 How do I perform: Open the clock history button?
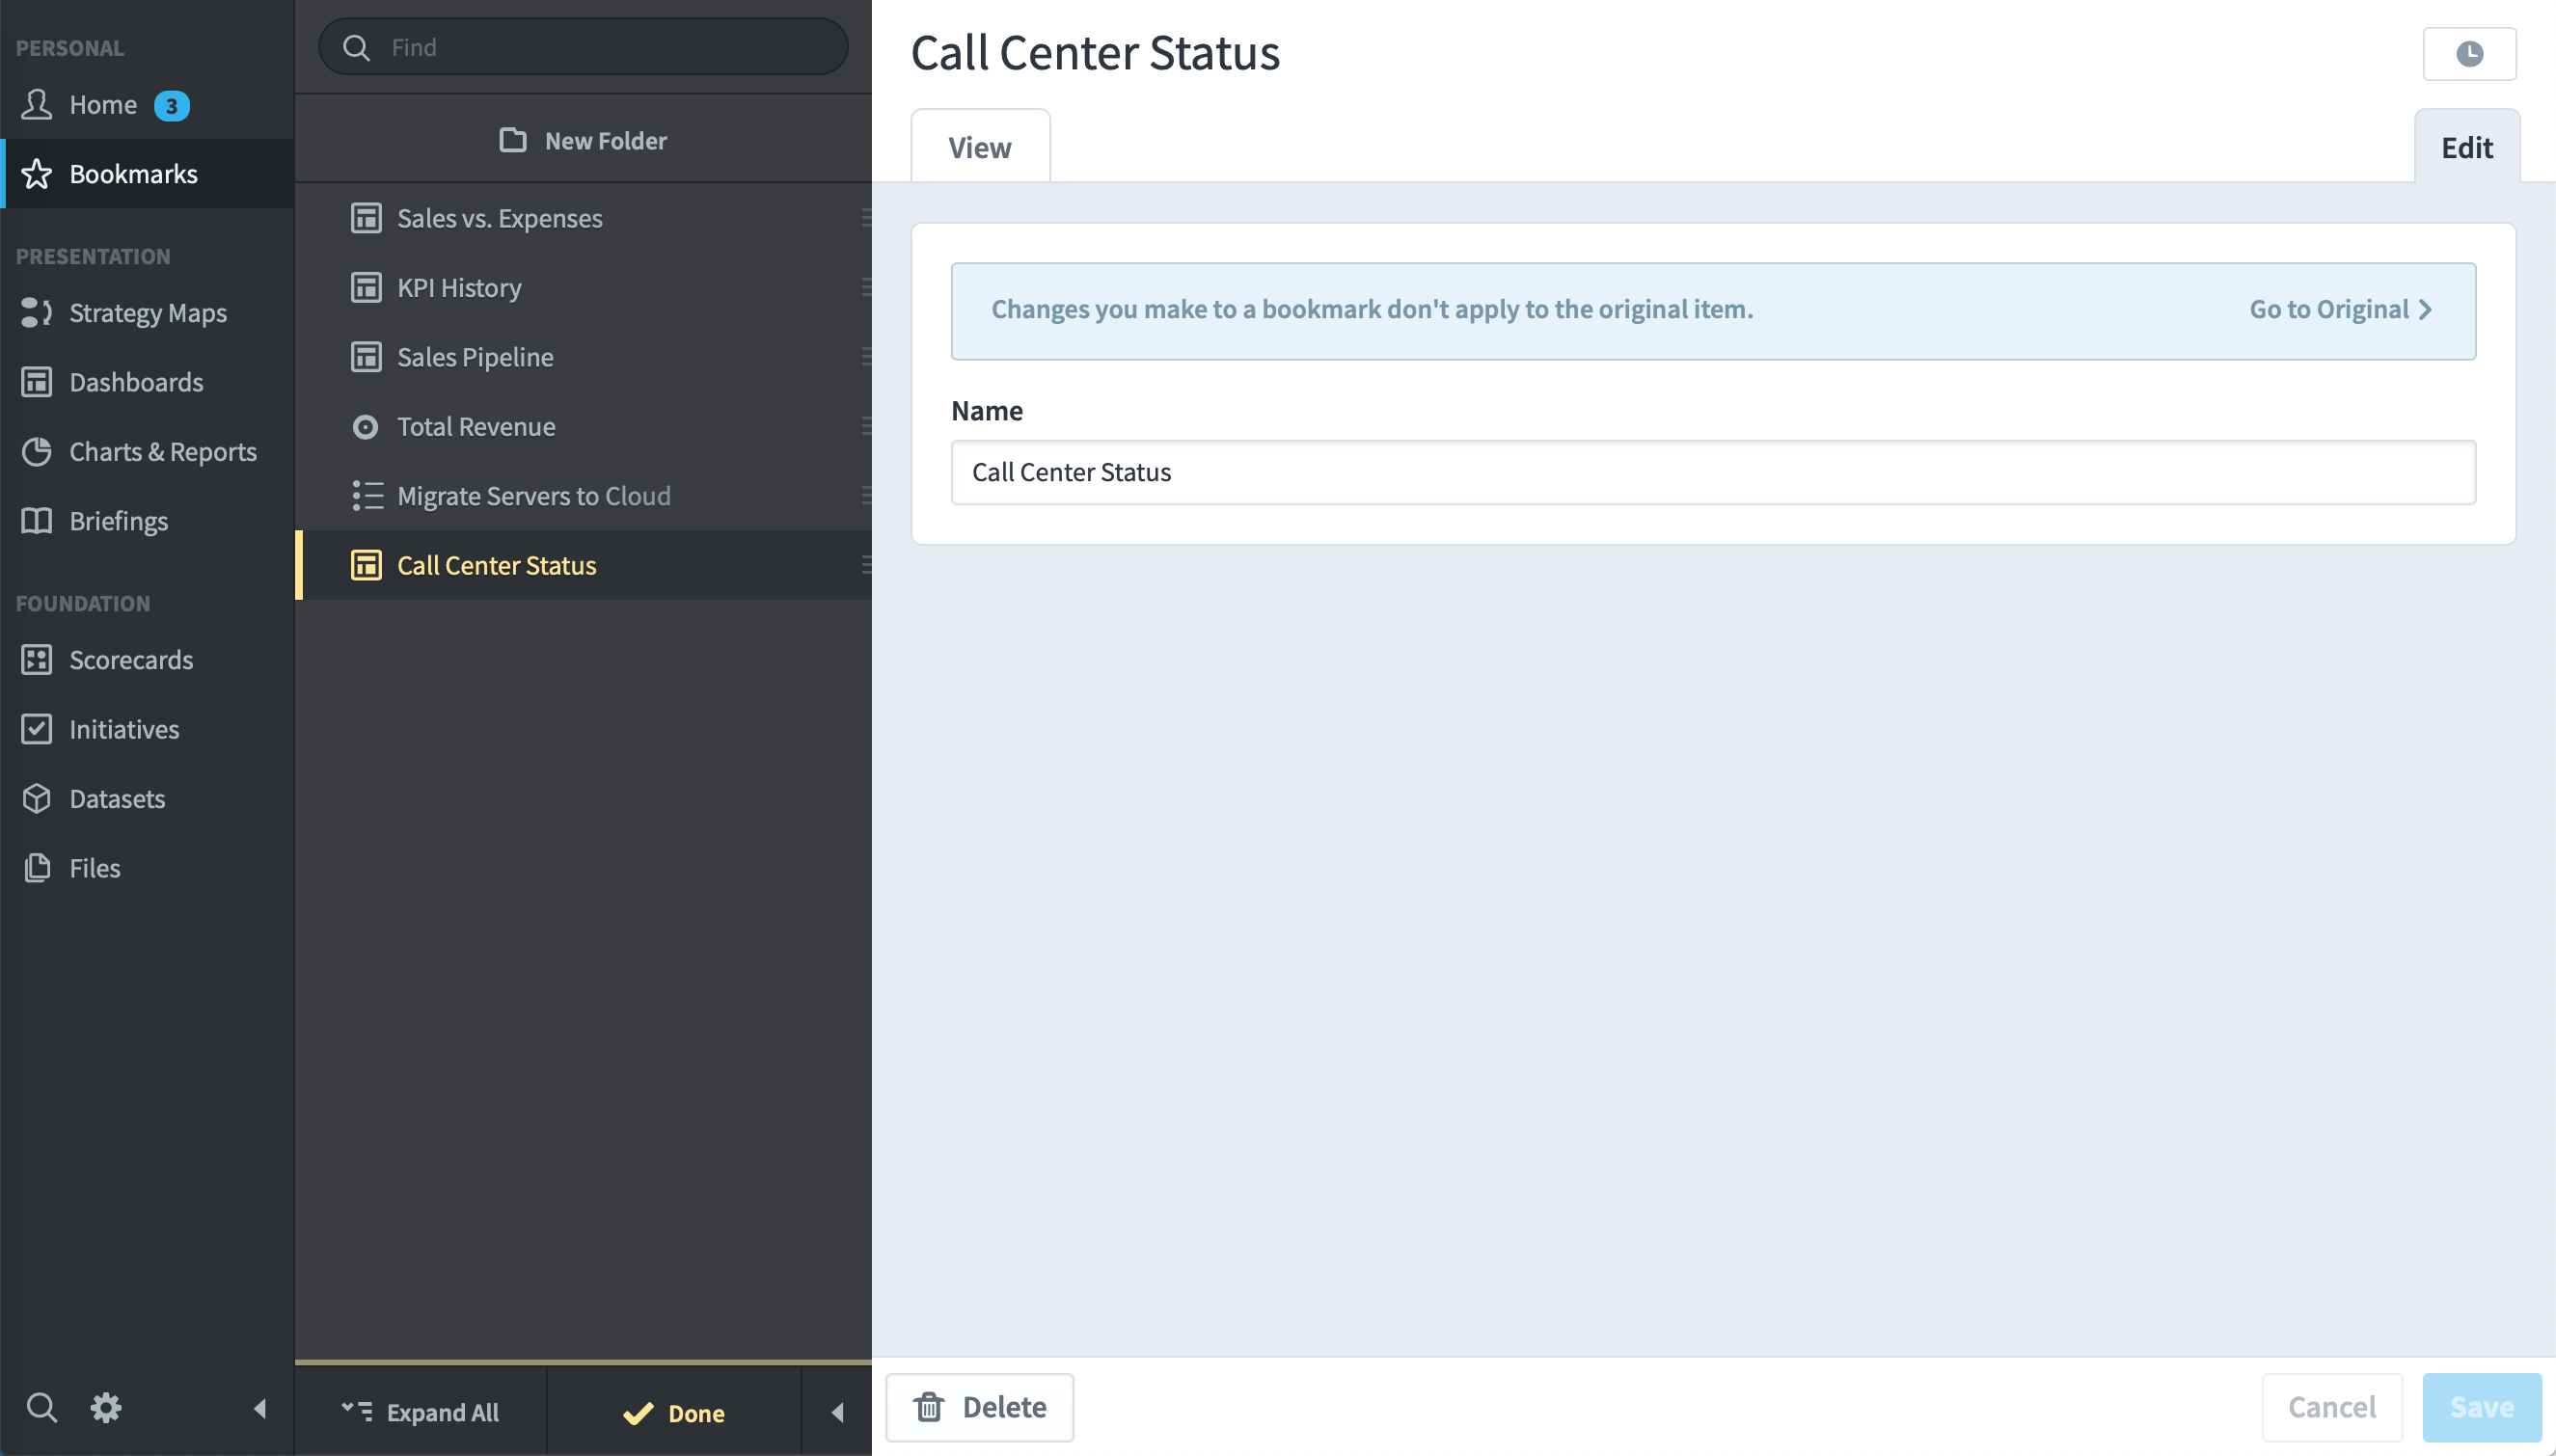pos(2469,54)
